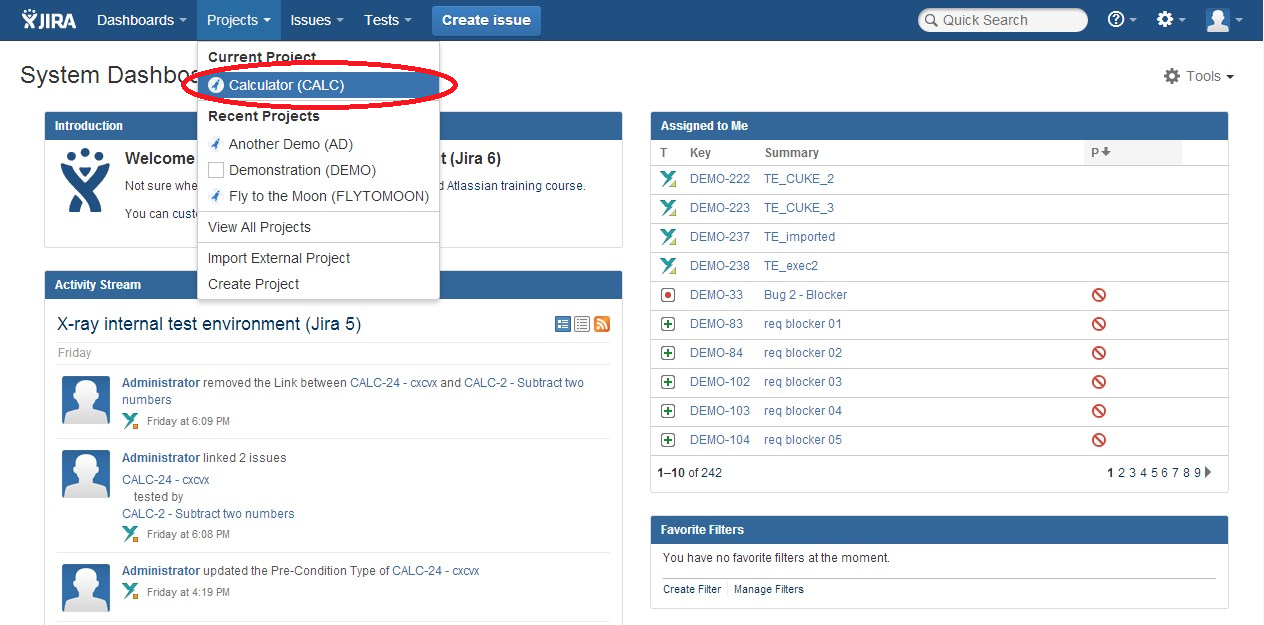
Task: Click the JIRA logo
Action: [49, 20]
